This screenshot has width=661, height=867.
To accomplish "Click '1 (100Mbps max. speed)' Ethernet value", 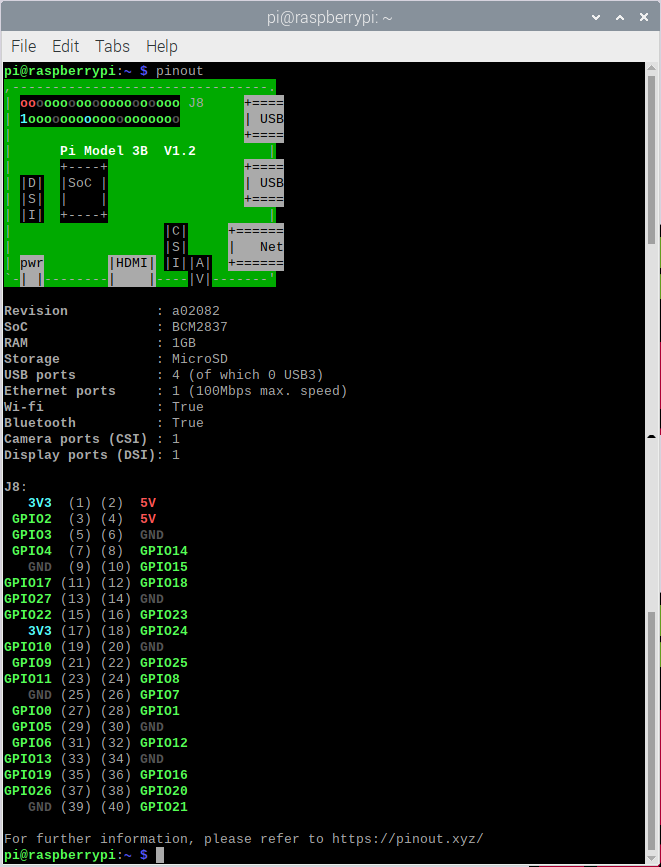I will (259, 391).
